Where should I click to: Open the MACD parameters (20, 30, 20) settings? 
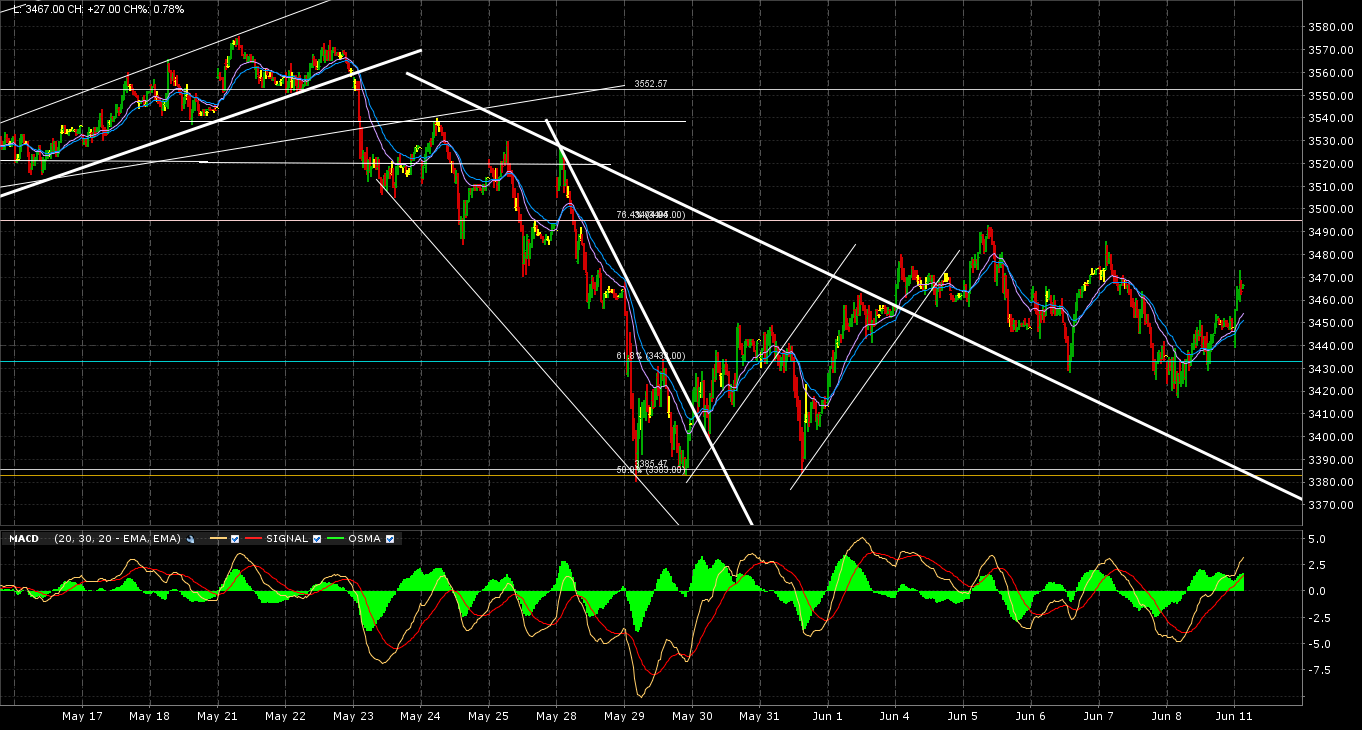117,538
